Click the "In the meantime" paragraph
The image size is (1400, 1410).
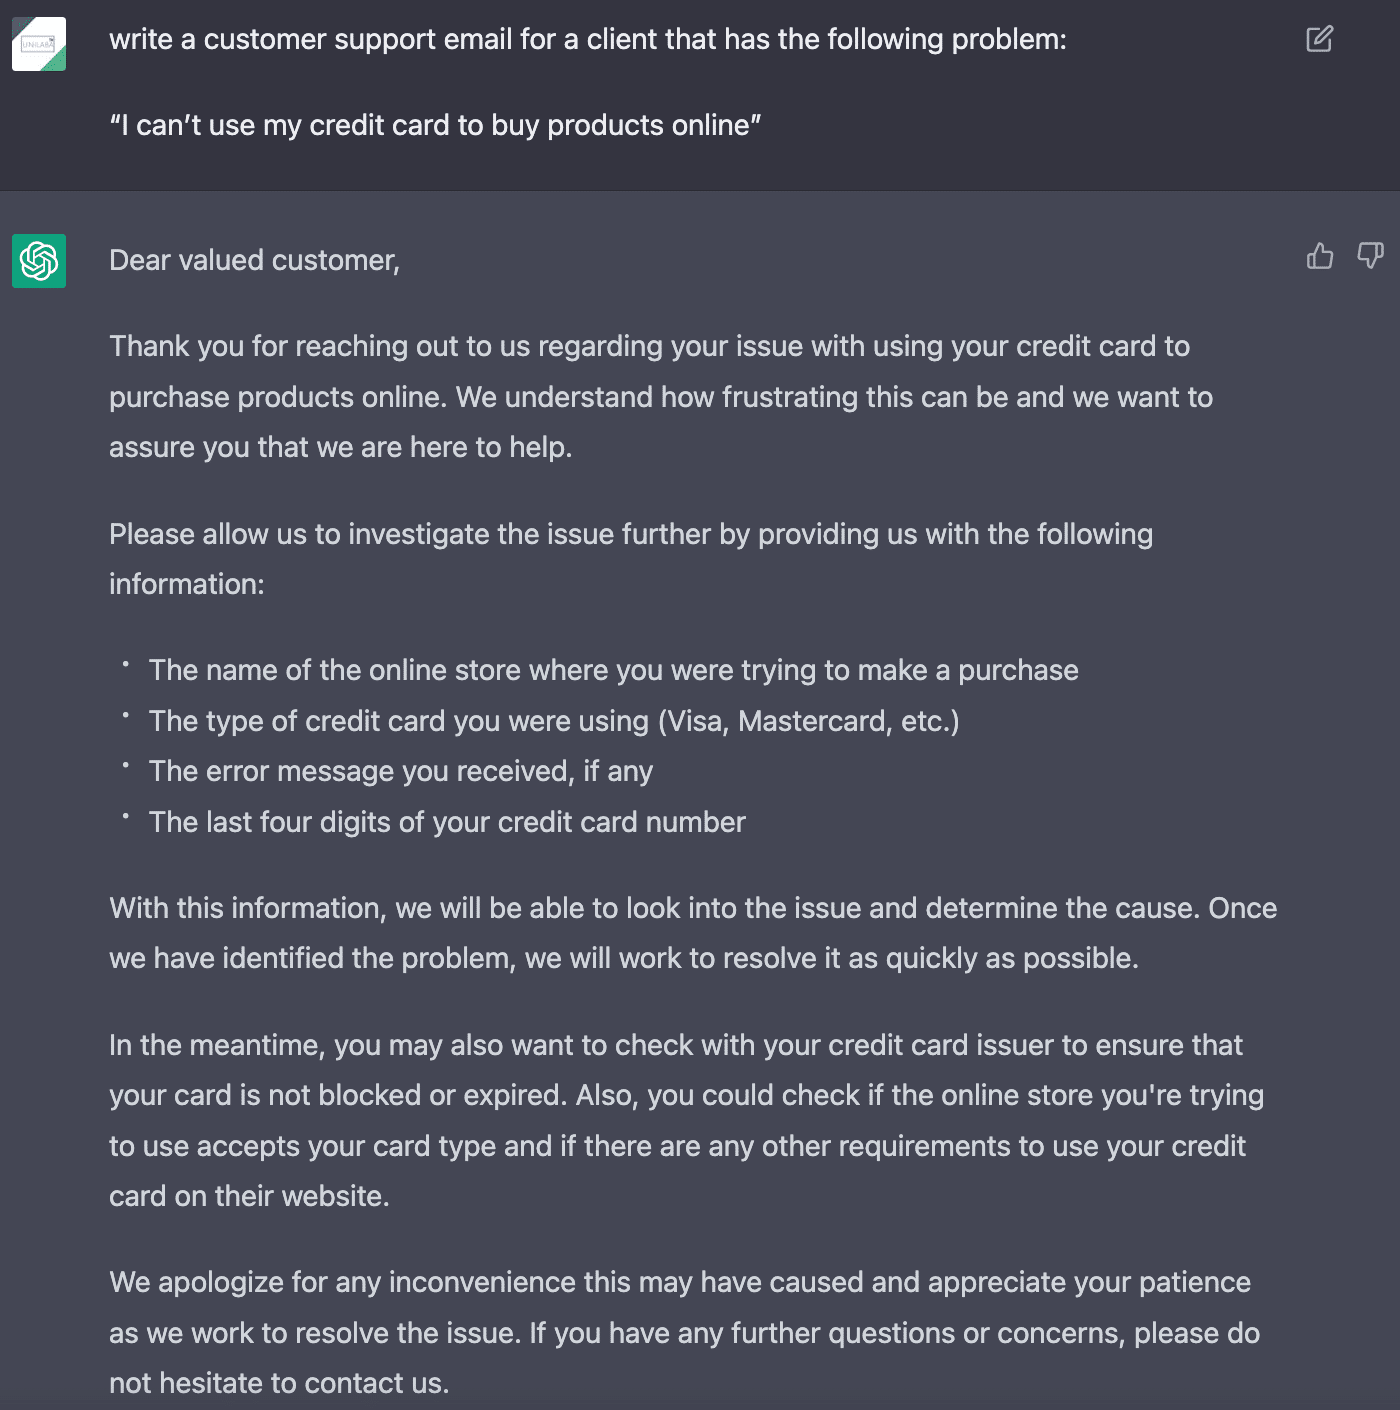click(x=685, y=1120)
